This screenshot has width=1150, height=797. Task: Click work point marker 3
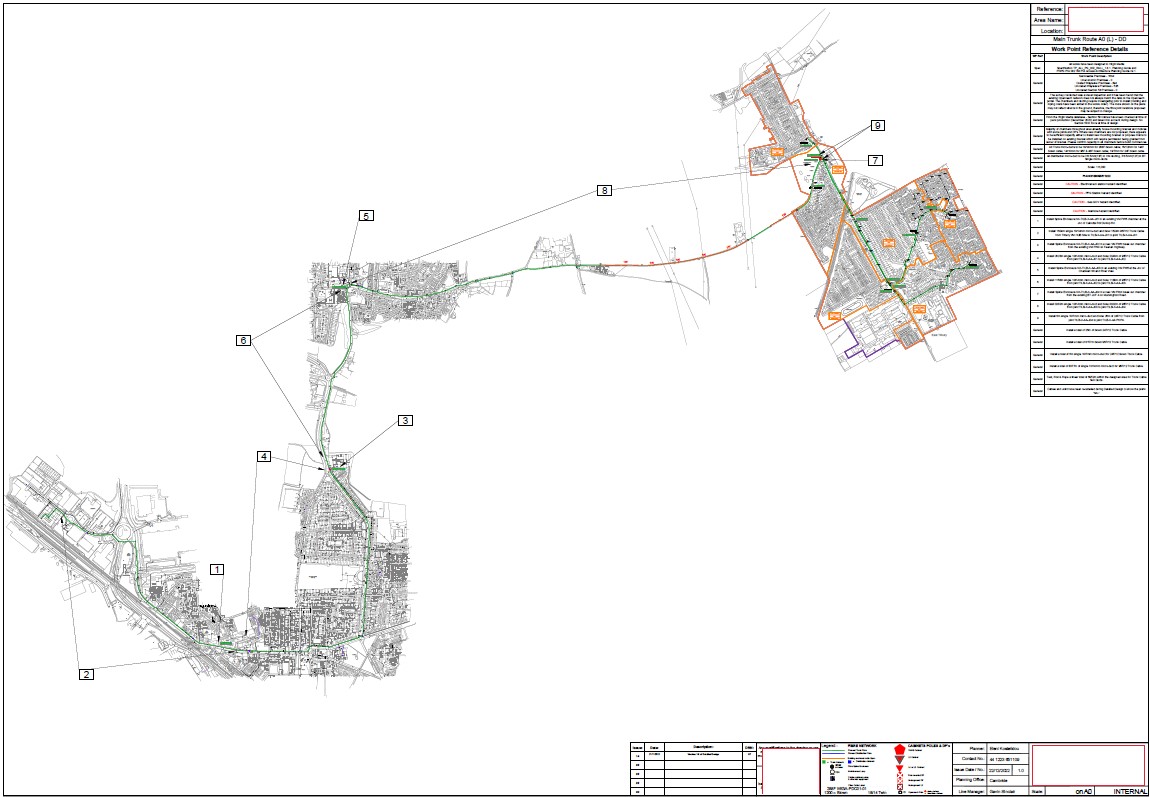406,421
